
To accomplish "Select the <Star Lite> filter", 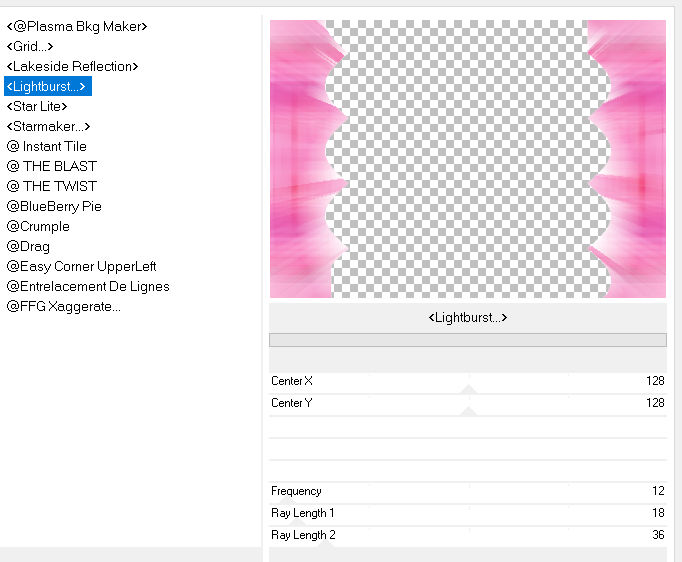I will point(37,106).
